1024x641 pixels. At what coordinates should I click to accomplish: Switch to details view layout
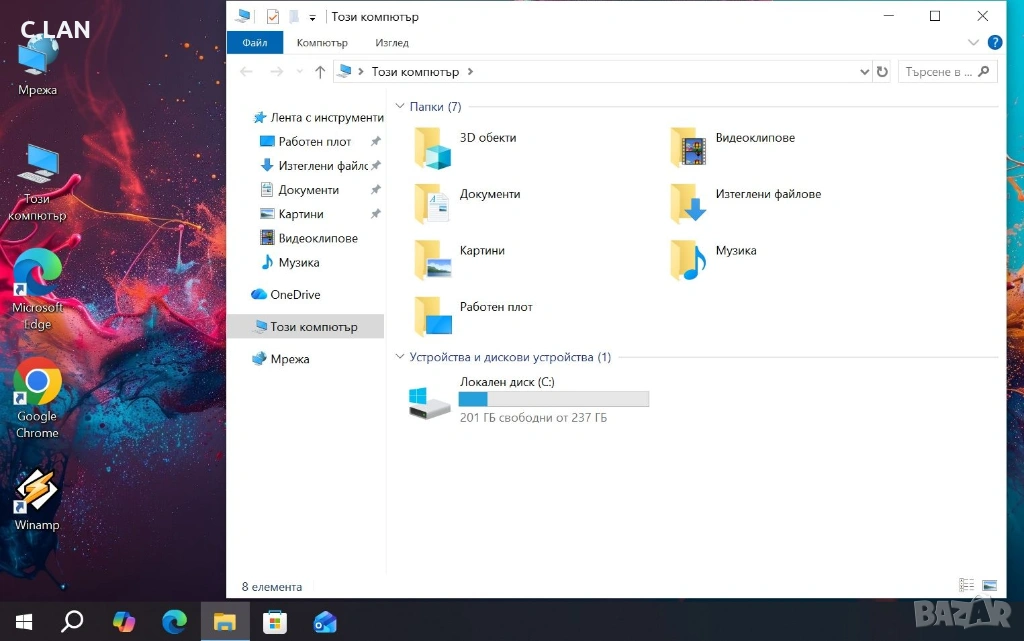click(967, 586)
